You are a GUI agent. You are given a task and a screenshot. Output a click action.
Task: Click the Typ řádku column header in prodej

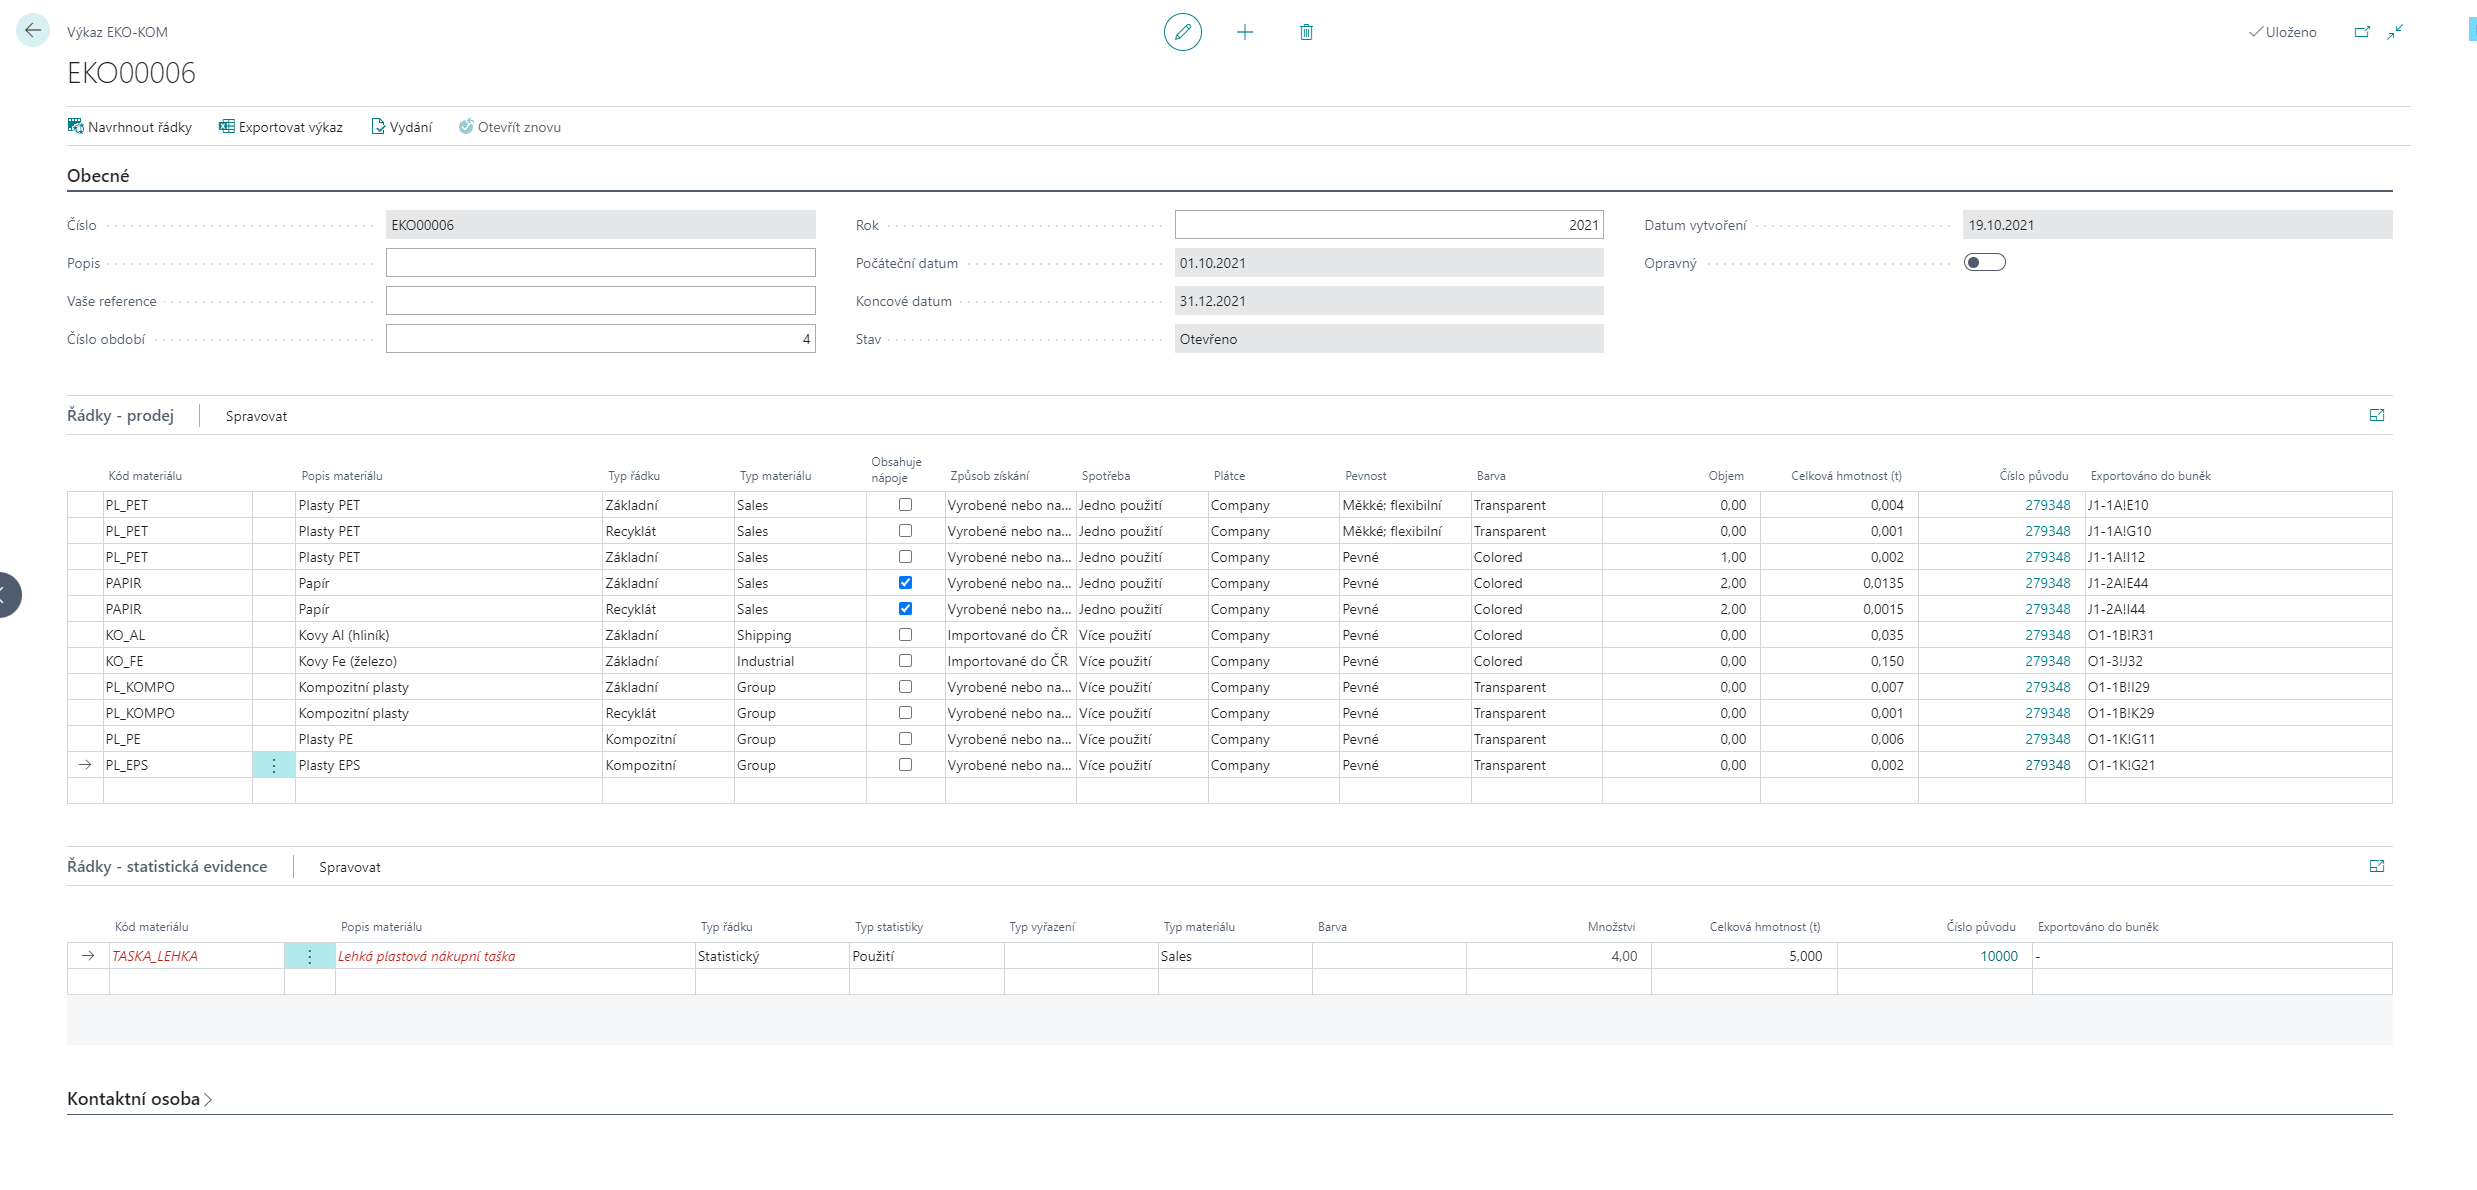[634, 476]
